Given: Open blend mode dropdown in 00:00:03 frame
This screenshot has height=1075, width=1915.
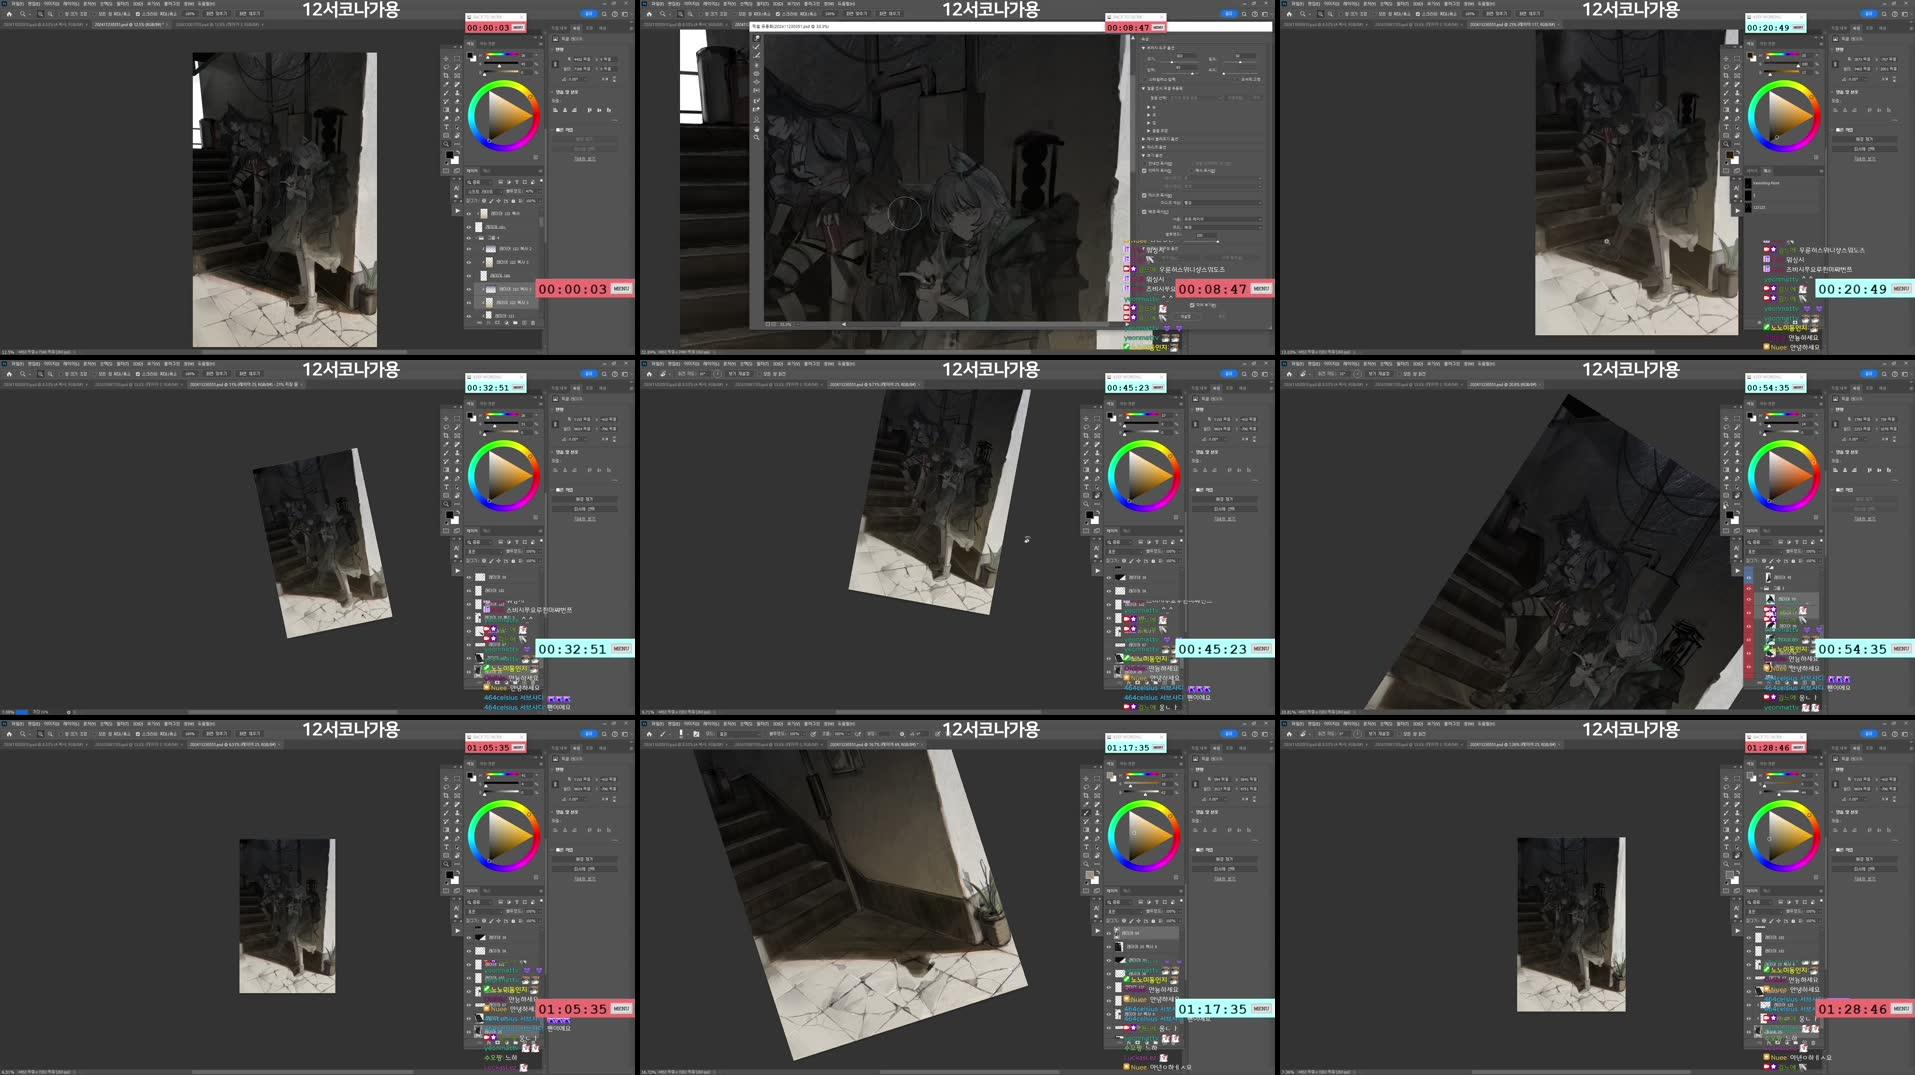Looking at the screenshot, I should pyautogui.click(x=485, y=192).
